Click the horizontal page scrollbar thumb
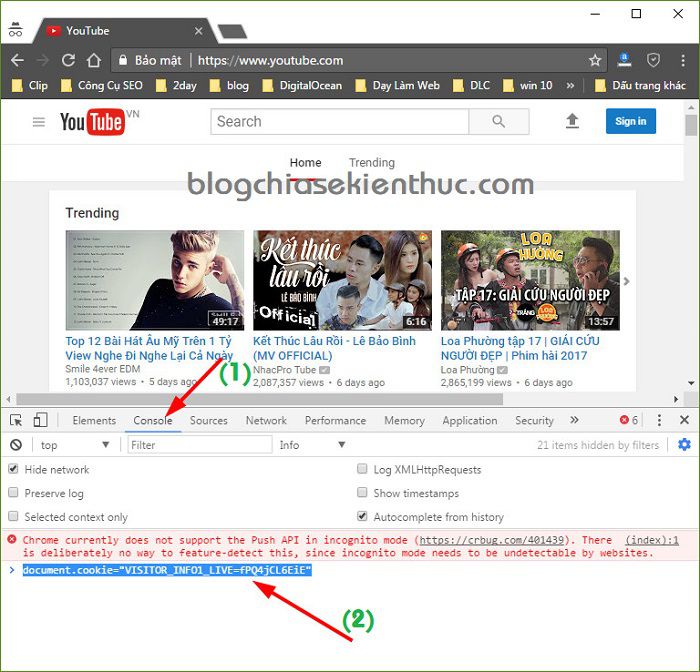 (259, 399)
